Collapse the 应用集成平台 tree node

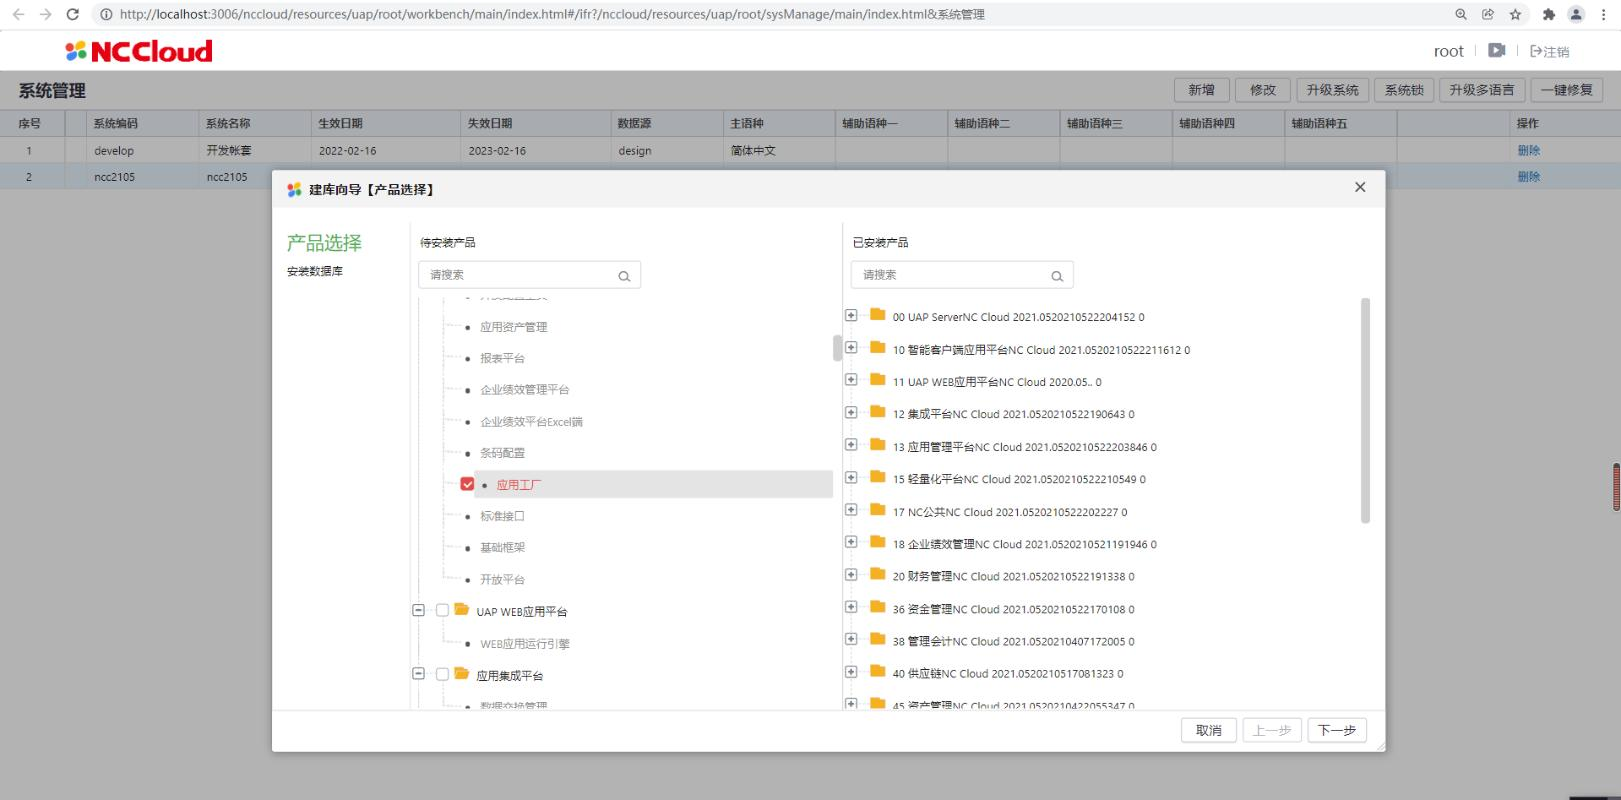[419, 674]
